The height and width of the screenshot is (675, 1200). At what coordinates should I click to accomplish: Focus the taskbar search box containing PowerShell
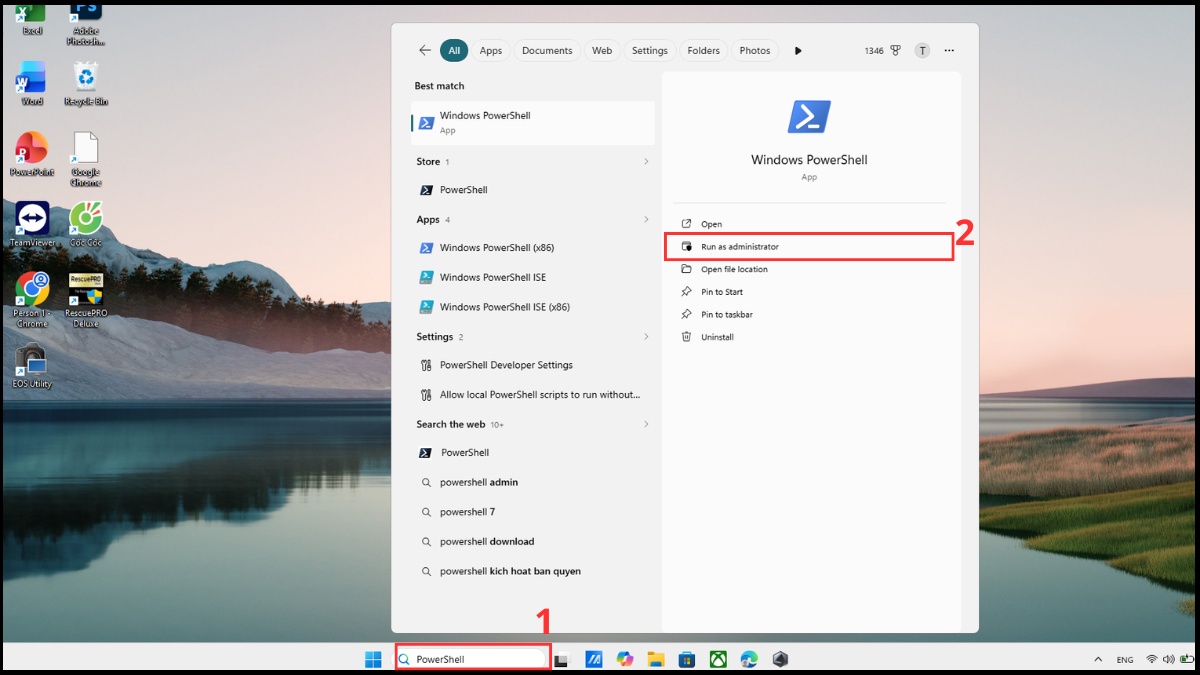coord(473,659)
